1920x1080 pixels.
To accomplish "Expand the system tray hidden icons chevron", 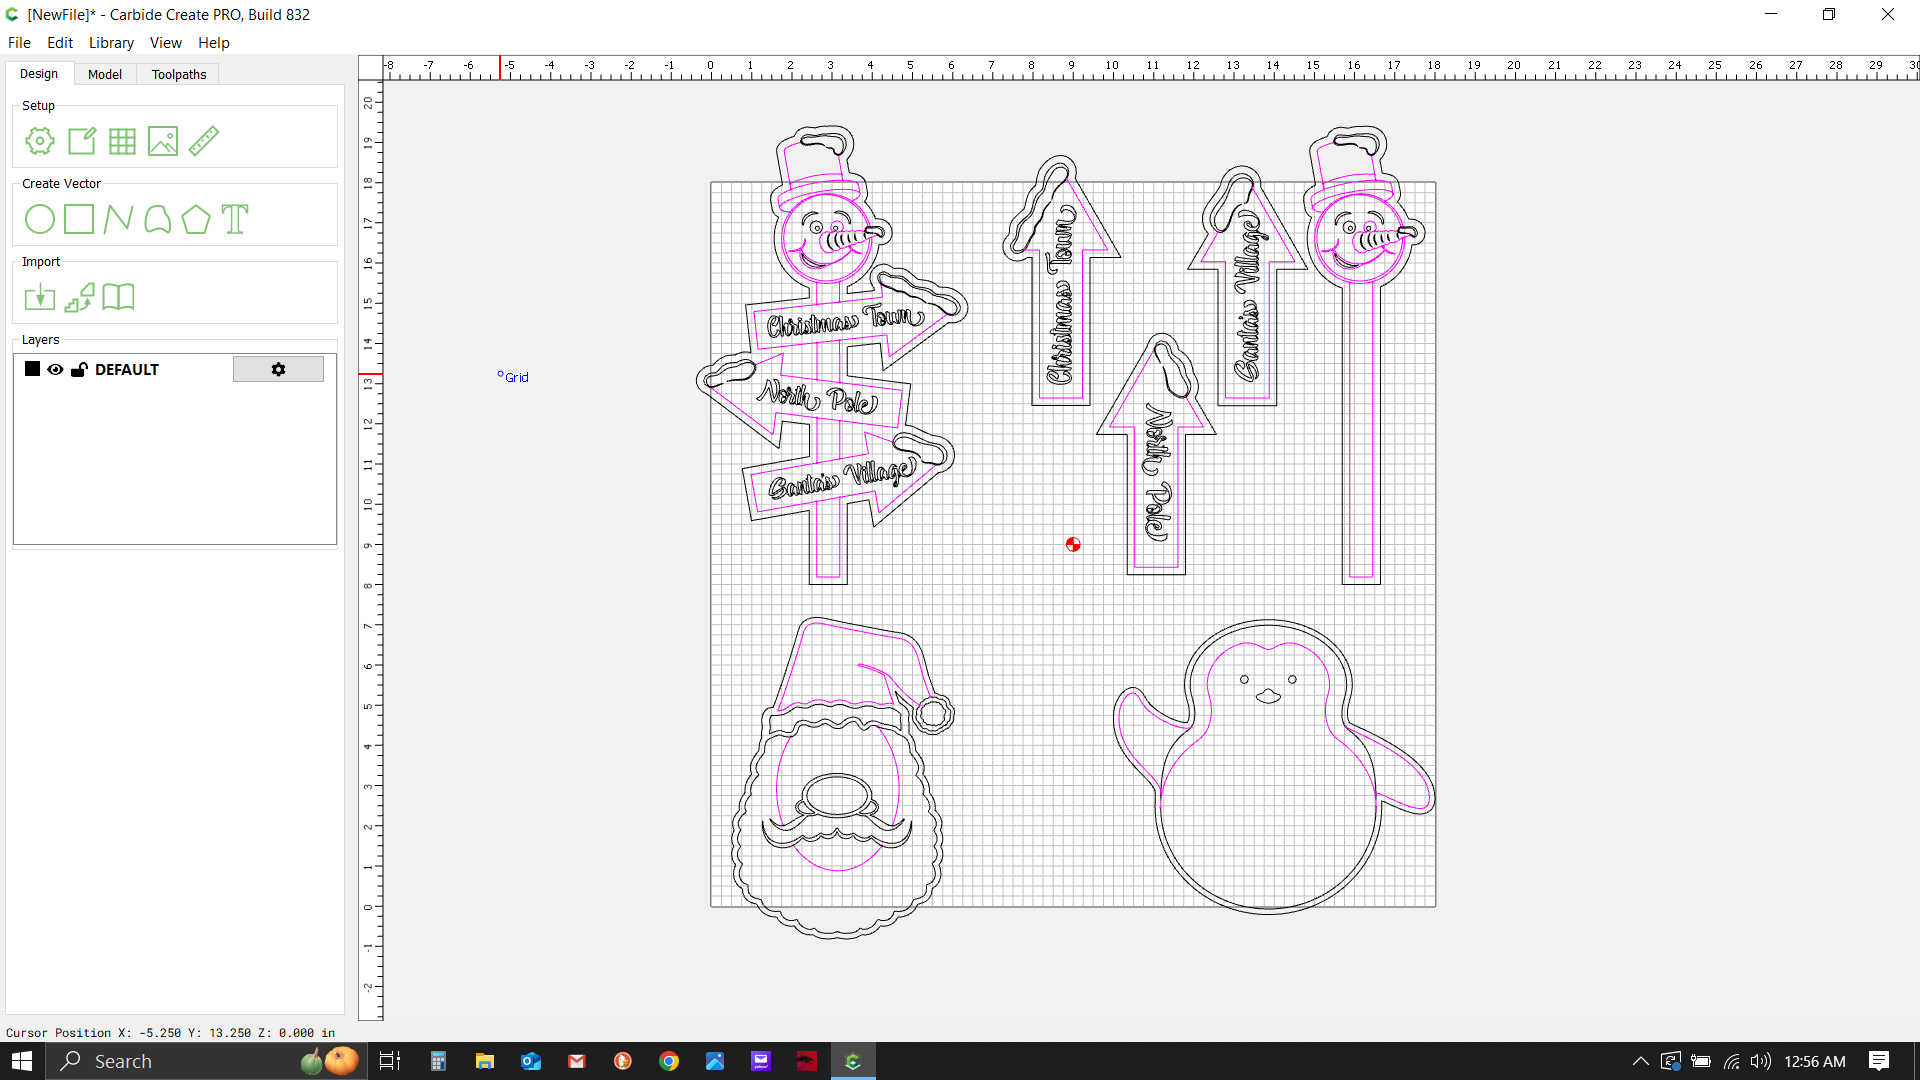I will [1640, 1062].
